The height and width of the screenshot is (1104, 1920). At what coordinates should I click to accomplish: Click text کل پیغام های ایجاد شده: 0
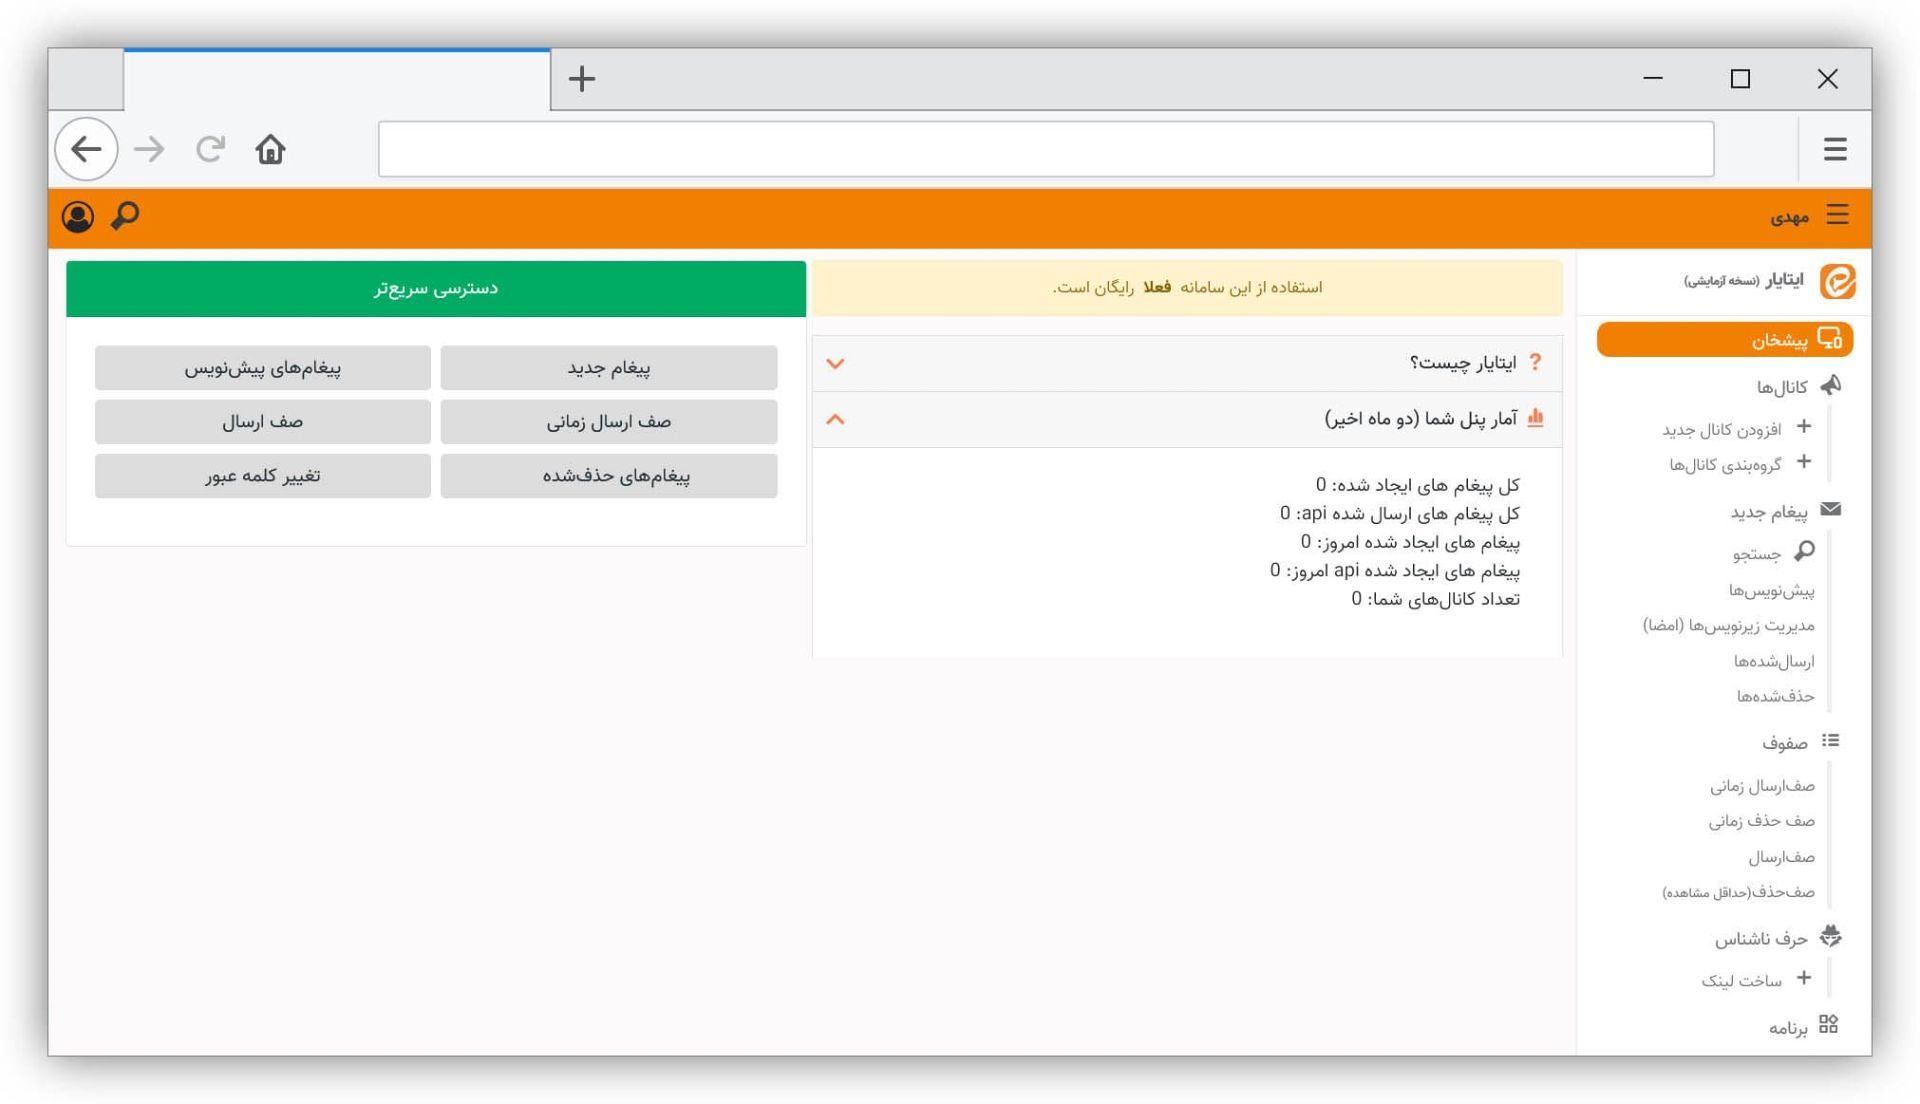coord(1417,486)
